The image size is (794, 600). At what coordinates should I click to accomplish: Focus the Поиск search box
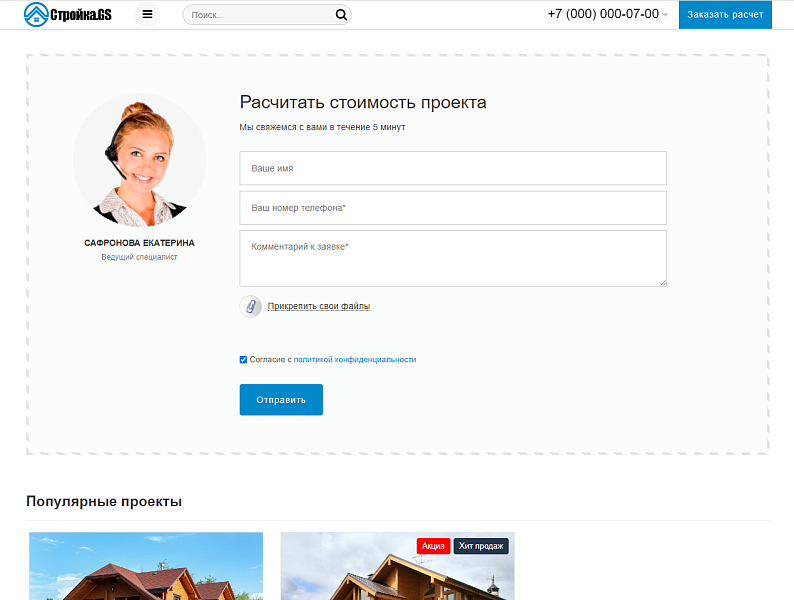click(x=258, y=15)
